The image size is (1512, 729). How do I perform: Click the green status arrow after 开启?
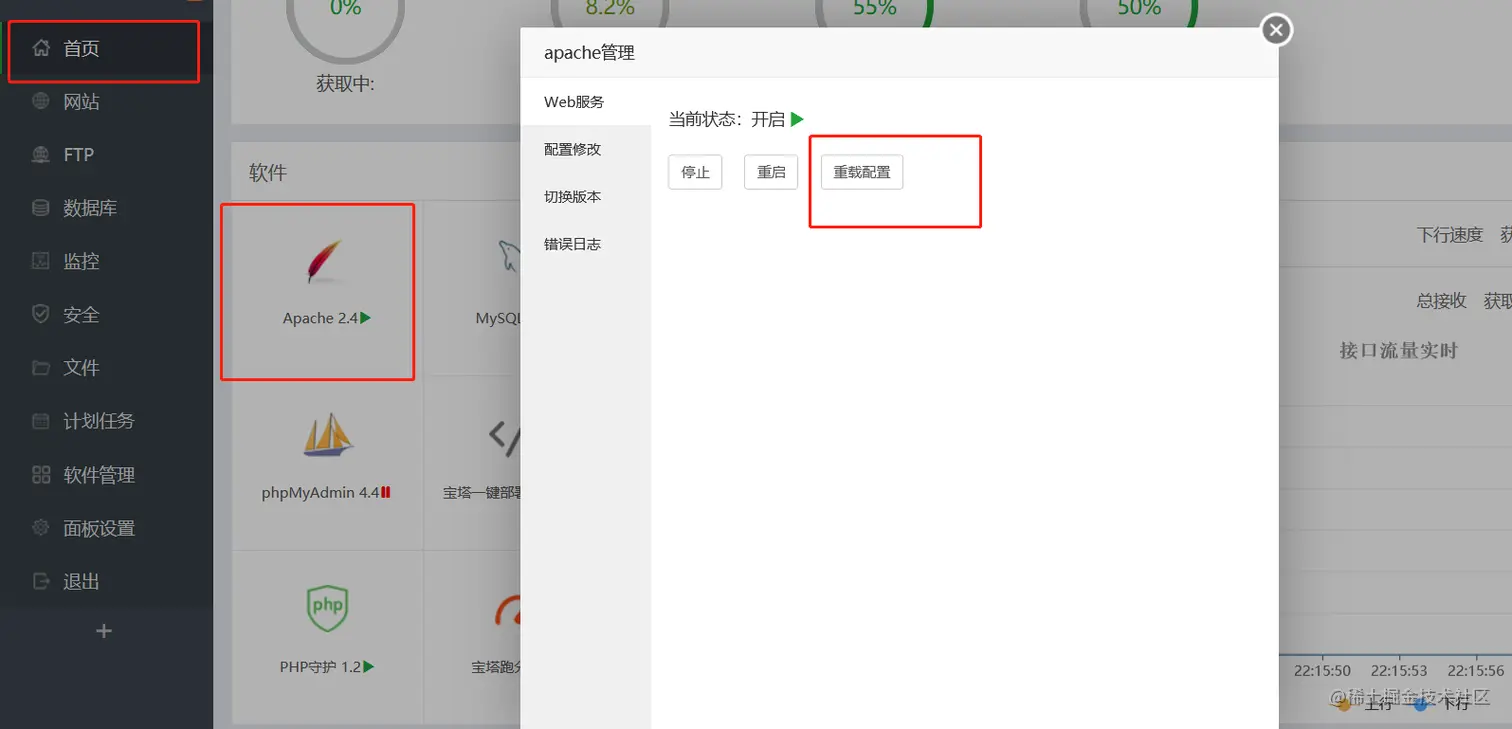click(797, 119)
